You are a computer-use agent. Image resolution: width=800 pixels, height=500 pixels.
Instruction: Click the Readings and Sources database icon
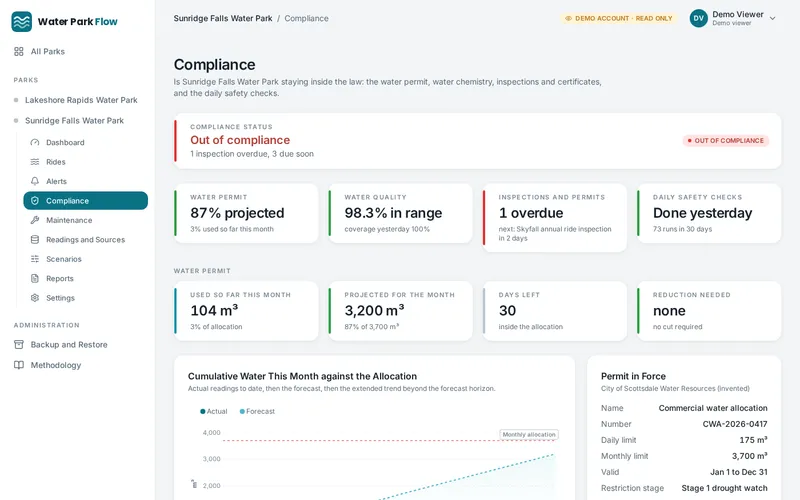tap(35, 239)
